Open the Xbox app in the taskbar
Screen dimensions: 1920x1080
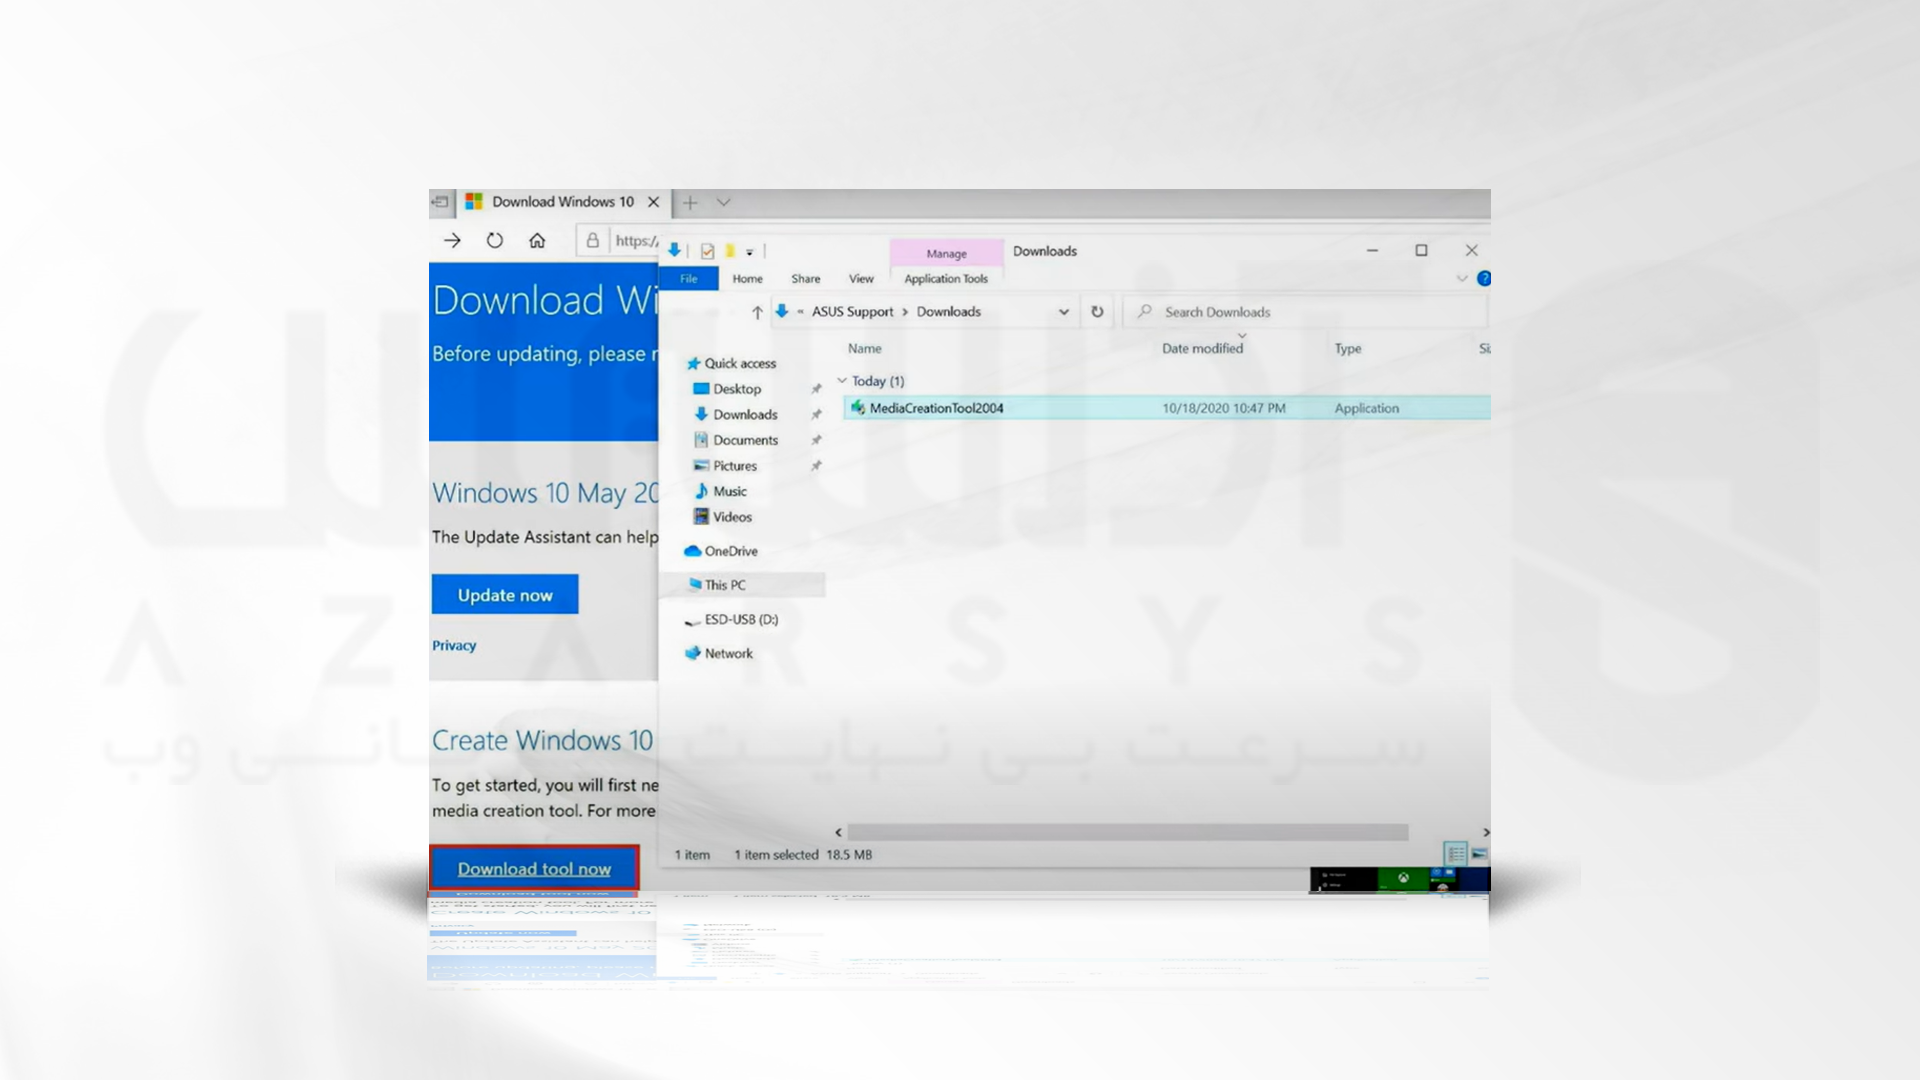pyautogui.click(x=1403, y=878)
